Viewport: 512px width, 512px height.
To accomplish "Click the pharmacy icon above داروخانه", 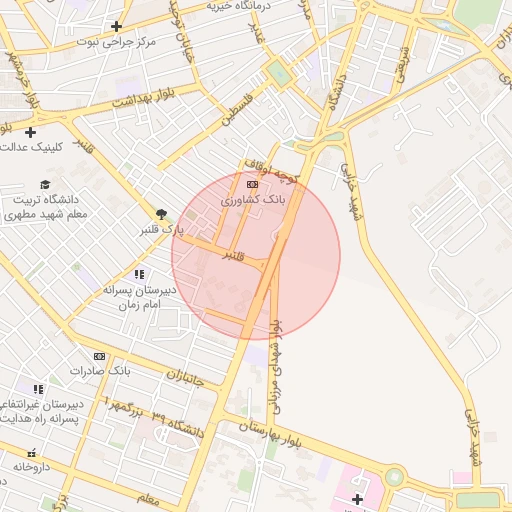I will (32, 453).
